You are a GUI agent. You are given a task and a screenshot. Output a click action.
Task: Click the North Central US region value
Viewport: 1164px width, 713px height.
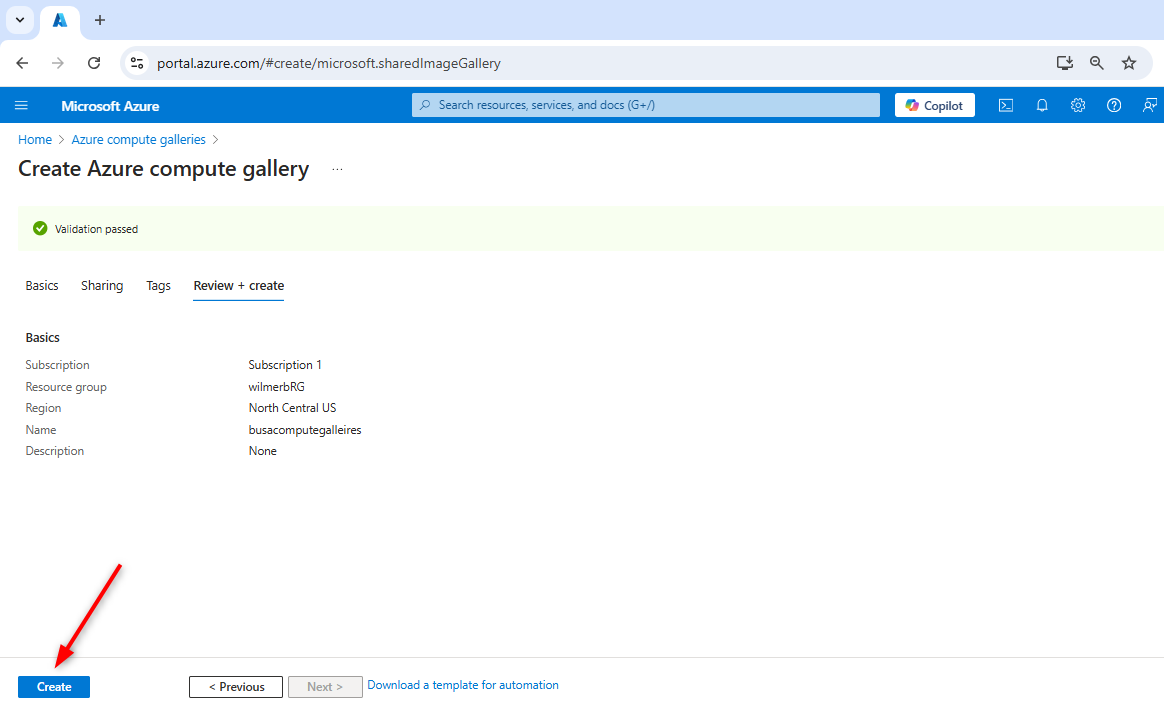point(292,408)
